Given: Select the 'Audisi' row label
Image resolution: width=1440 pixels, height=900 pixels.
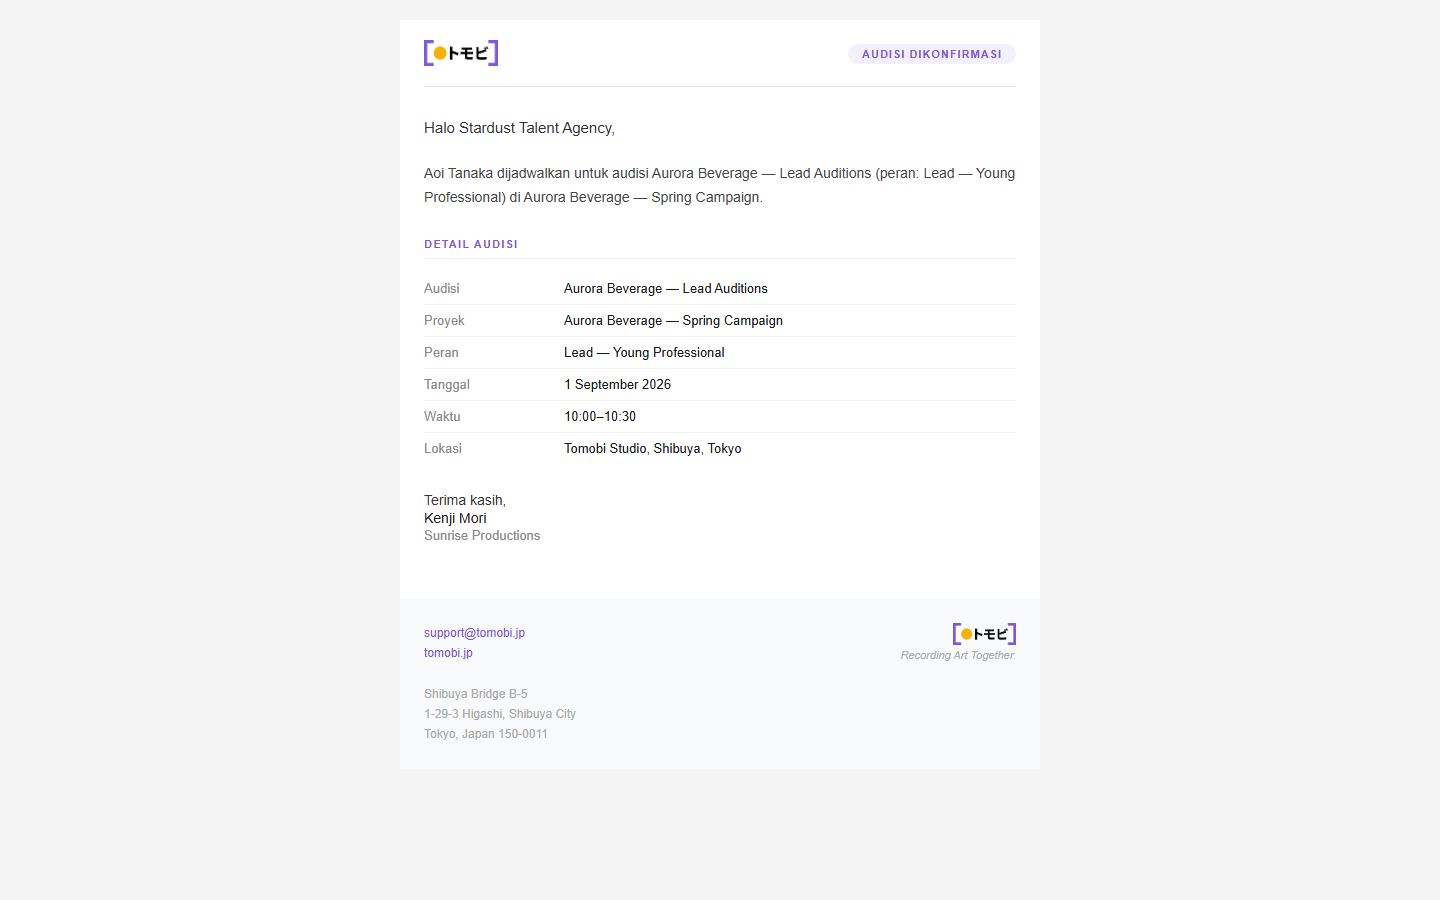Looking at the screenshot, I should 442,288.
